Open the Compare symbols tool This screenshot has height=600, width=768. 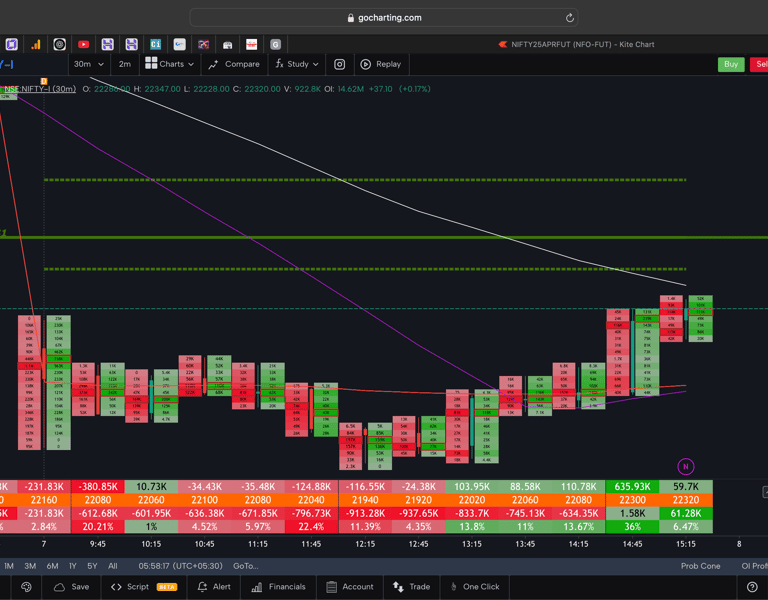[234, 64]
